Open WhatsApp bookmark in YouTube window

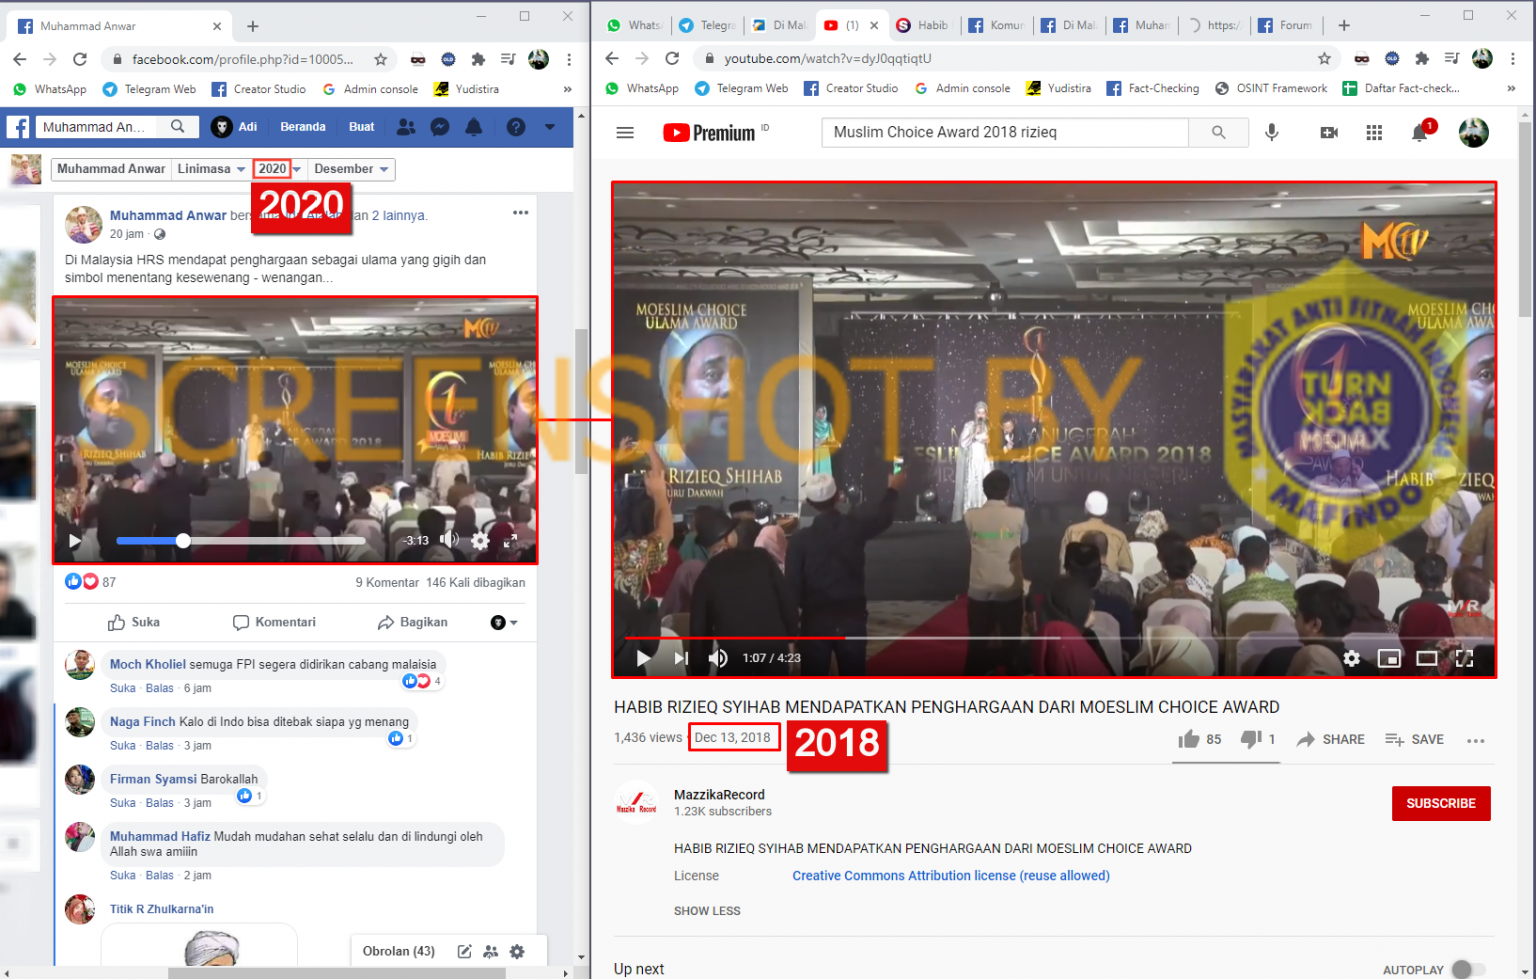[642, 88]
